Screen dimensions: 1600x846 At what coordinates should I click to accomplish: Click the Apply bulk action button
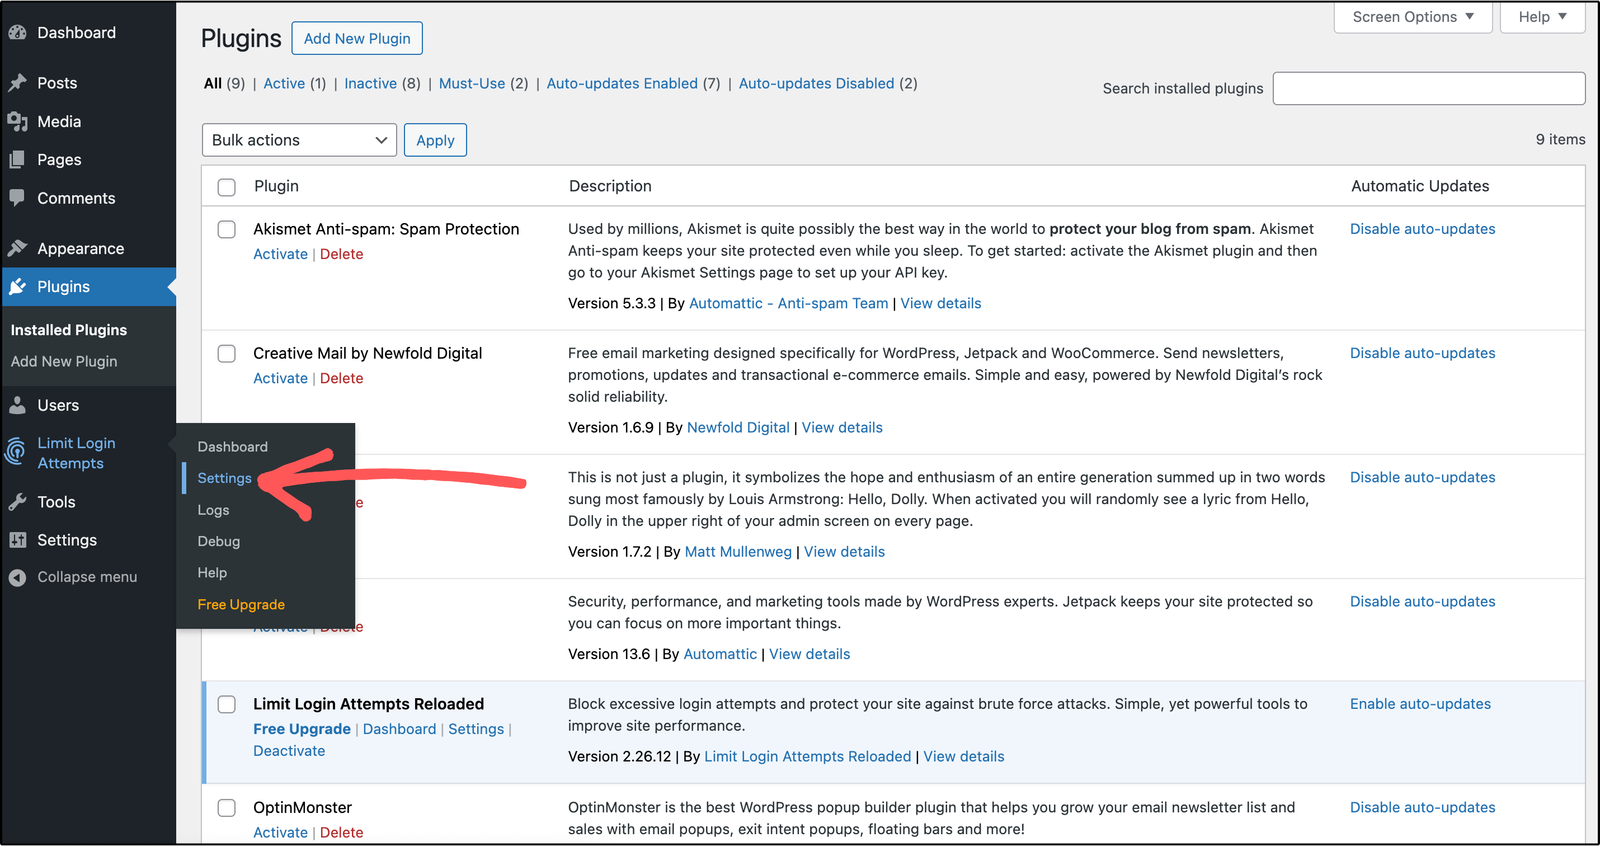click(x=435, y=140)
